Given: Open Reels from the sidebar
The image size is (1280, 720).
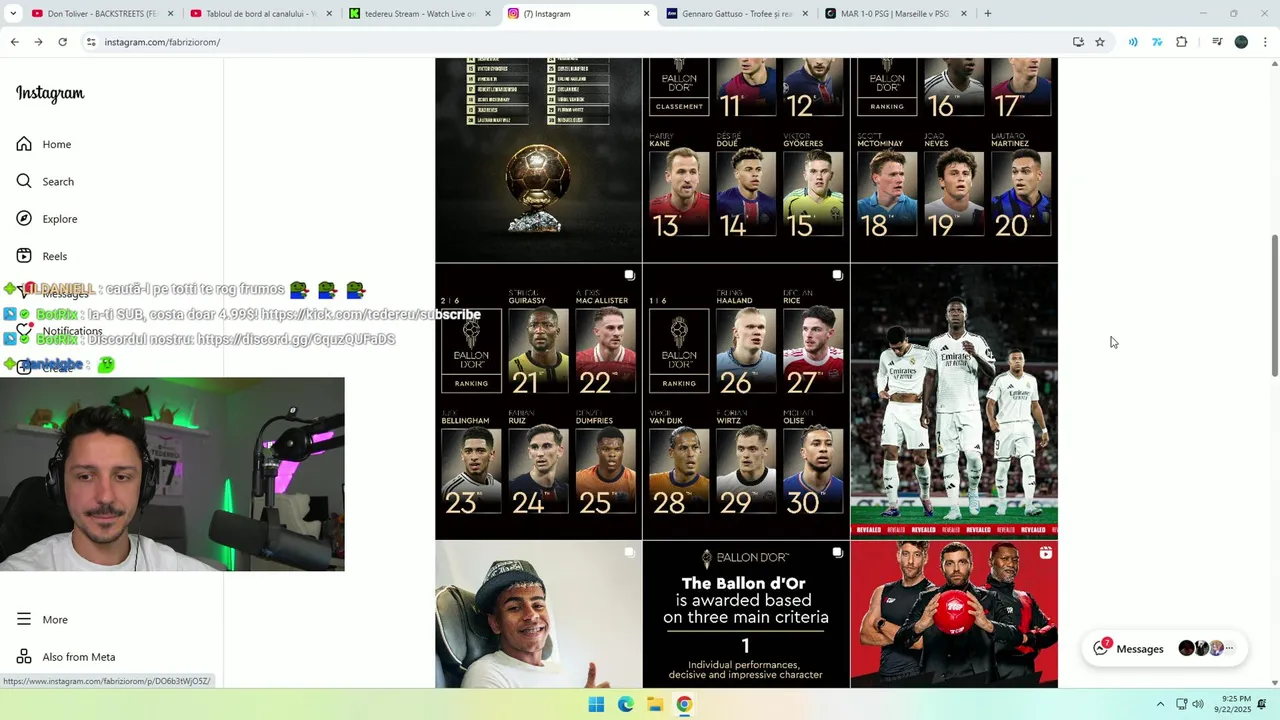Looking at the screenshot, I should click(x=42, y=256).
